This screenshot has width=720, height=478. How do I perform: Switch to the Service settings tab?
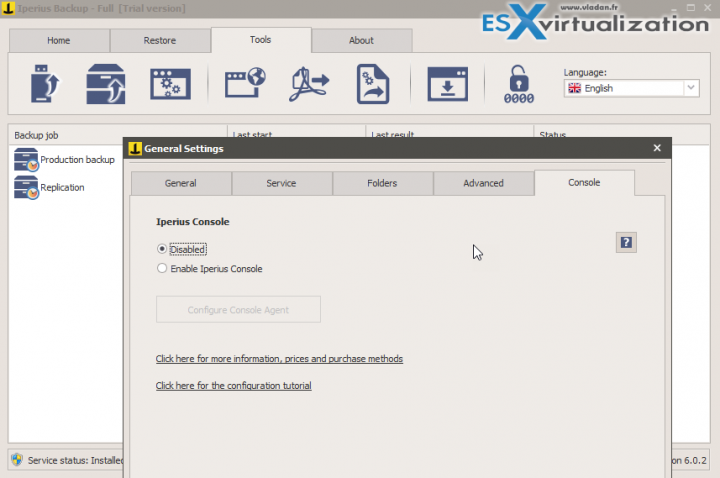(x=281, y=183)
